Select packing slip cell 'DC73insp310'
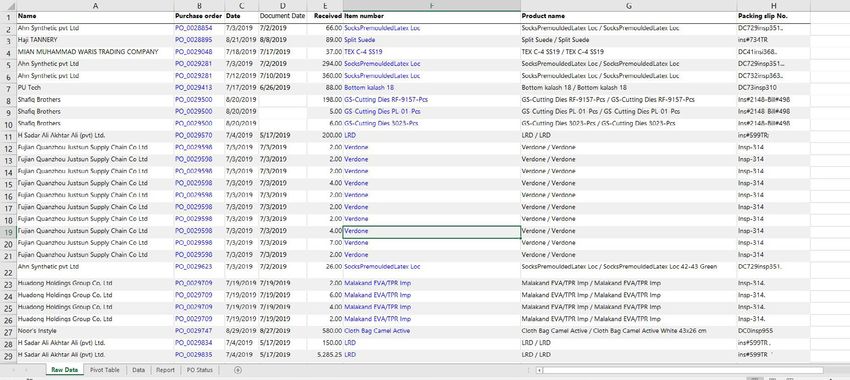The width and height of the screenshot is (850, 380). (x=774, y=87)
